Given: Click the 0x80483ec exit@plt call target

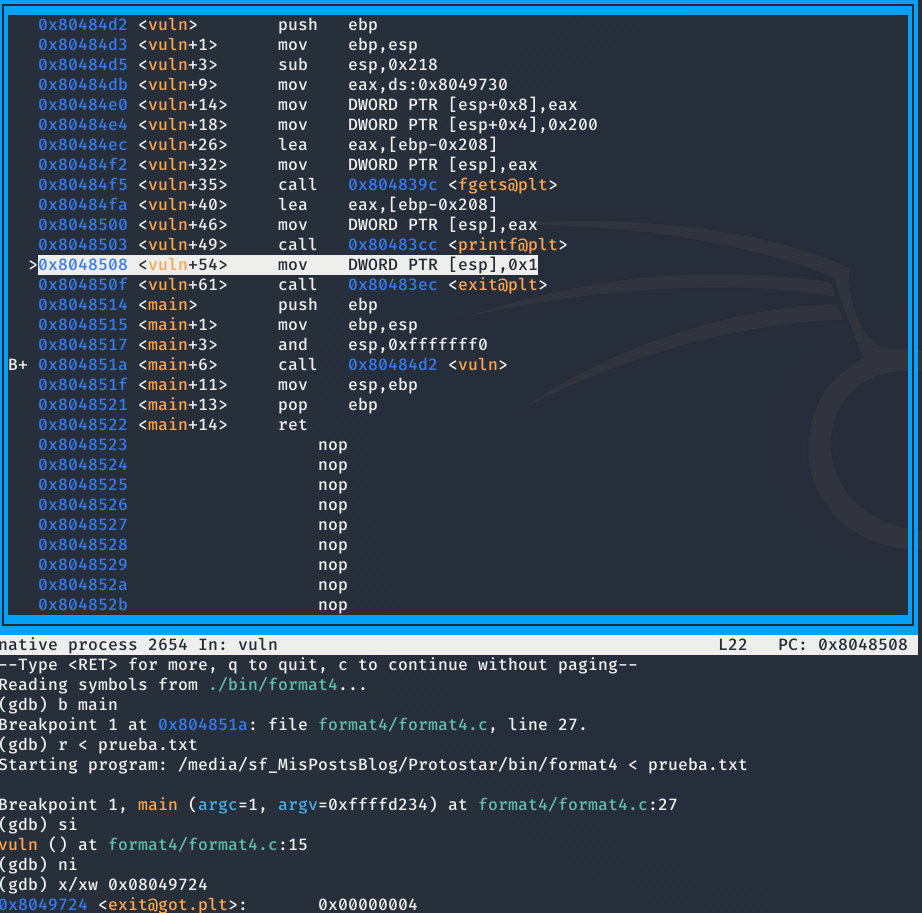Looking at the screenshot, I should point(447,285).
